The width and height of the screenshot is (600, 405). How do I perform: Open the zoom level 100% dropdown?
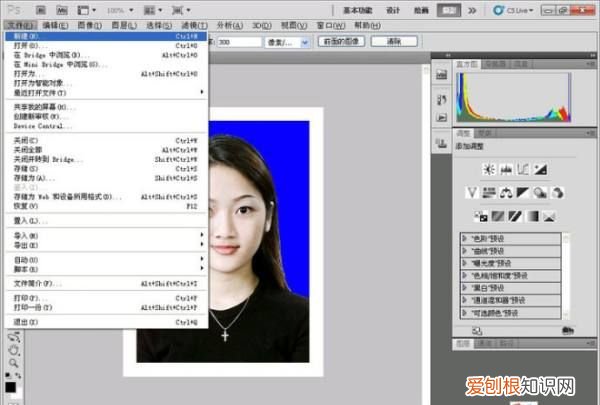[x=121, y=9]
